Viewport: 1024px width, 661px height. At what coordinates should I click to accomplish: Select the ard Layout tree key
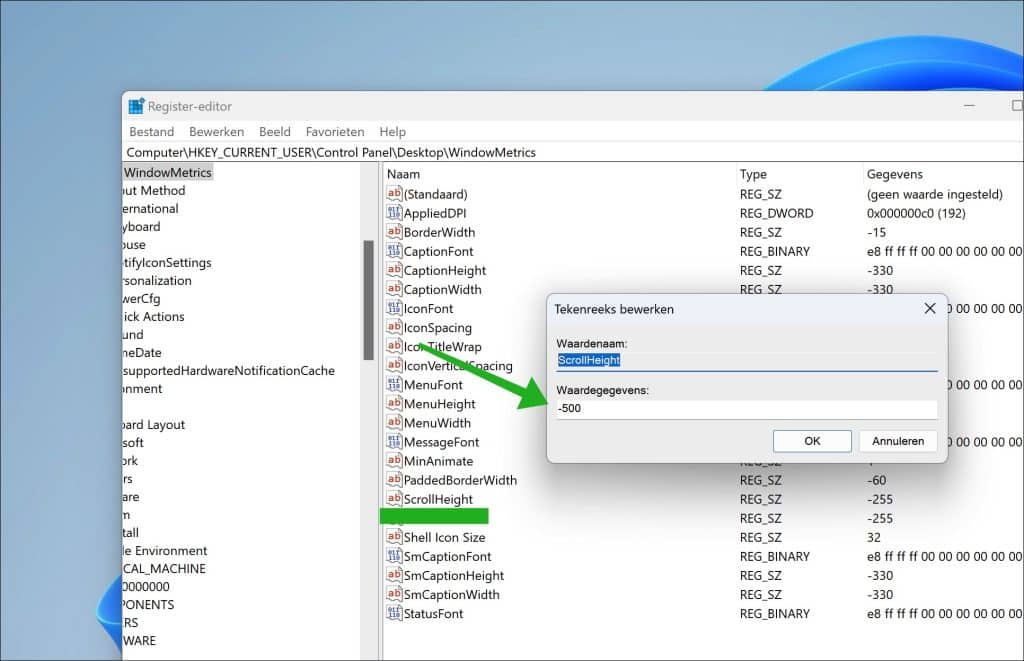pyautogui.click(x=153, y=425)
